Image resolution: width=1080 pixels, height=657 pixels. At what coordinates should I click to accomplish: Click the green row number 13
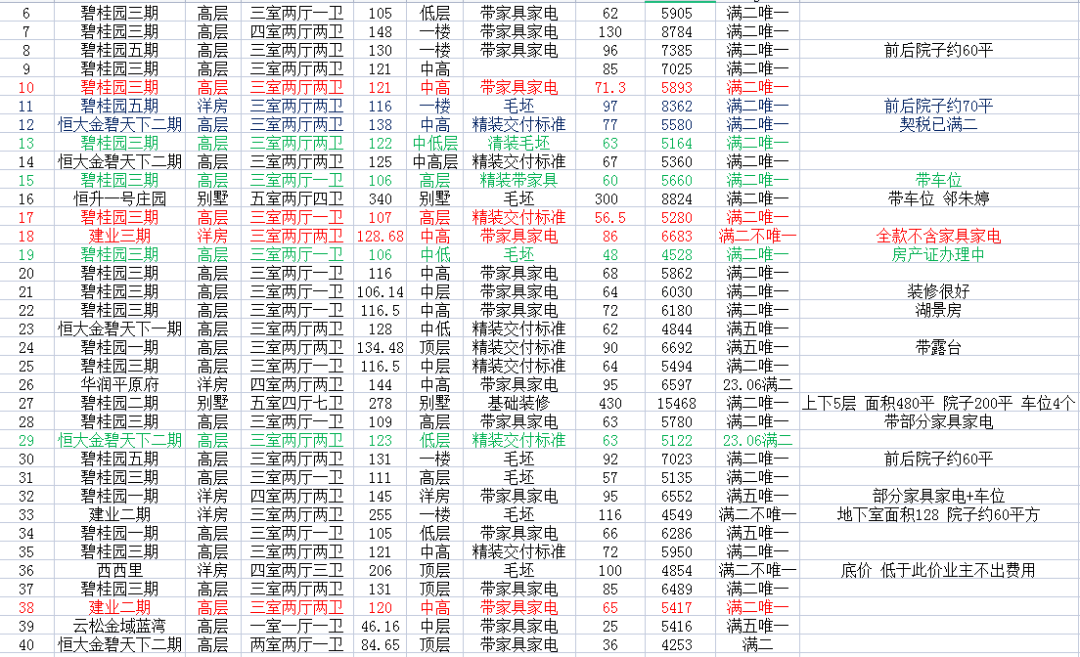(x=26, y=143)
